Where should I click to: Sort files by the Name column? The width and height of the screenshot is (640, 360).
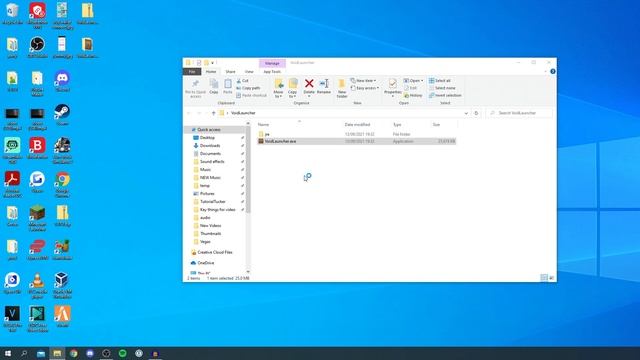click(263, 124)
